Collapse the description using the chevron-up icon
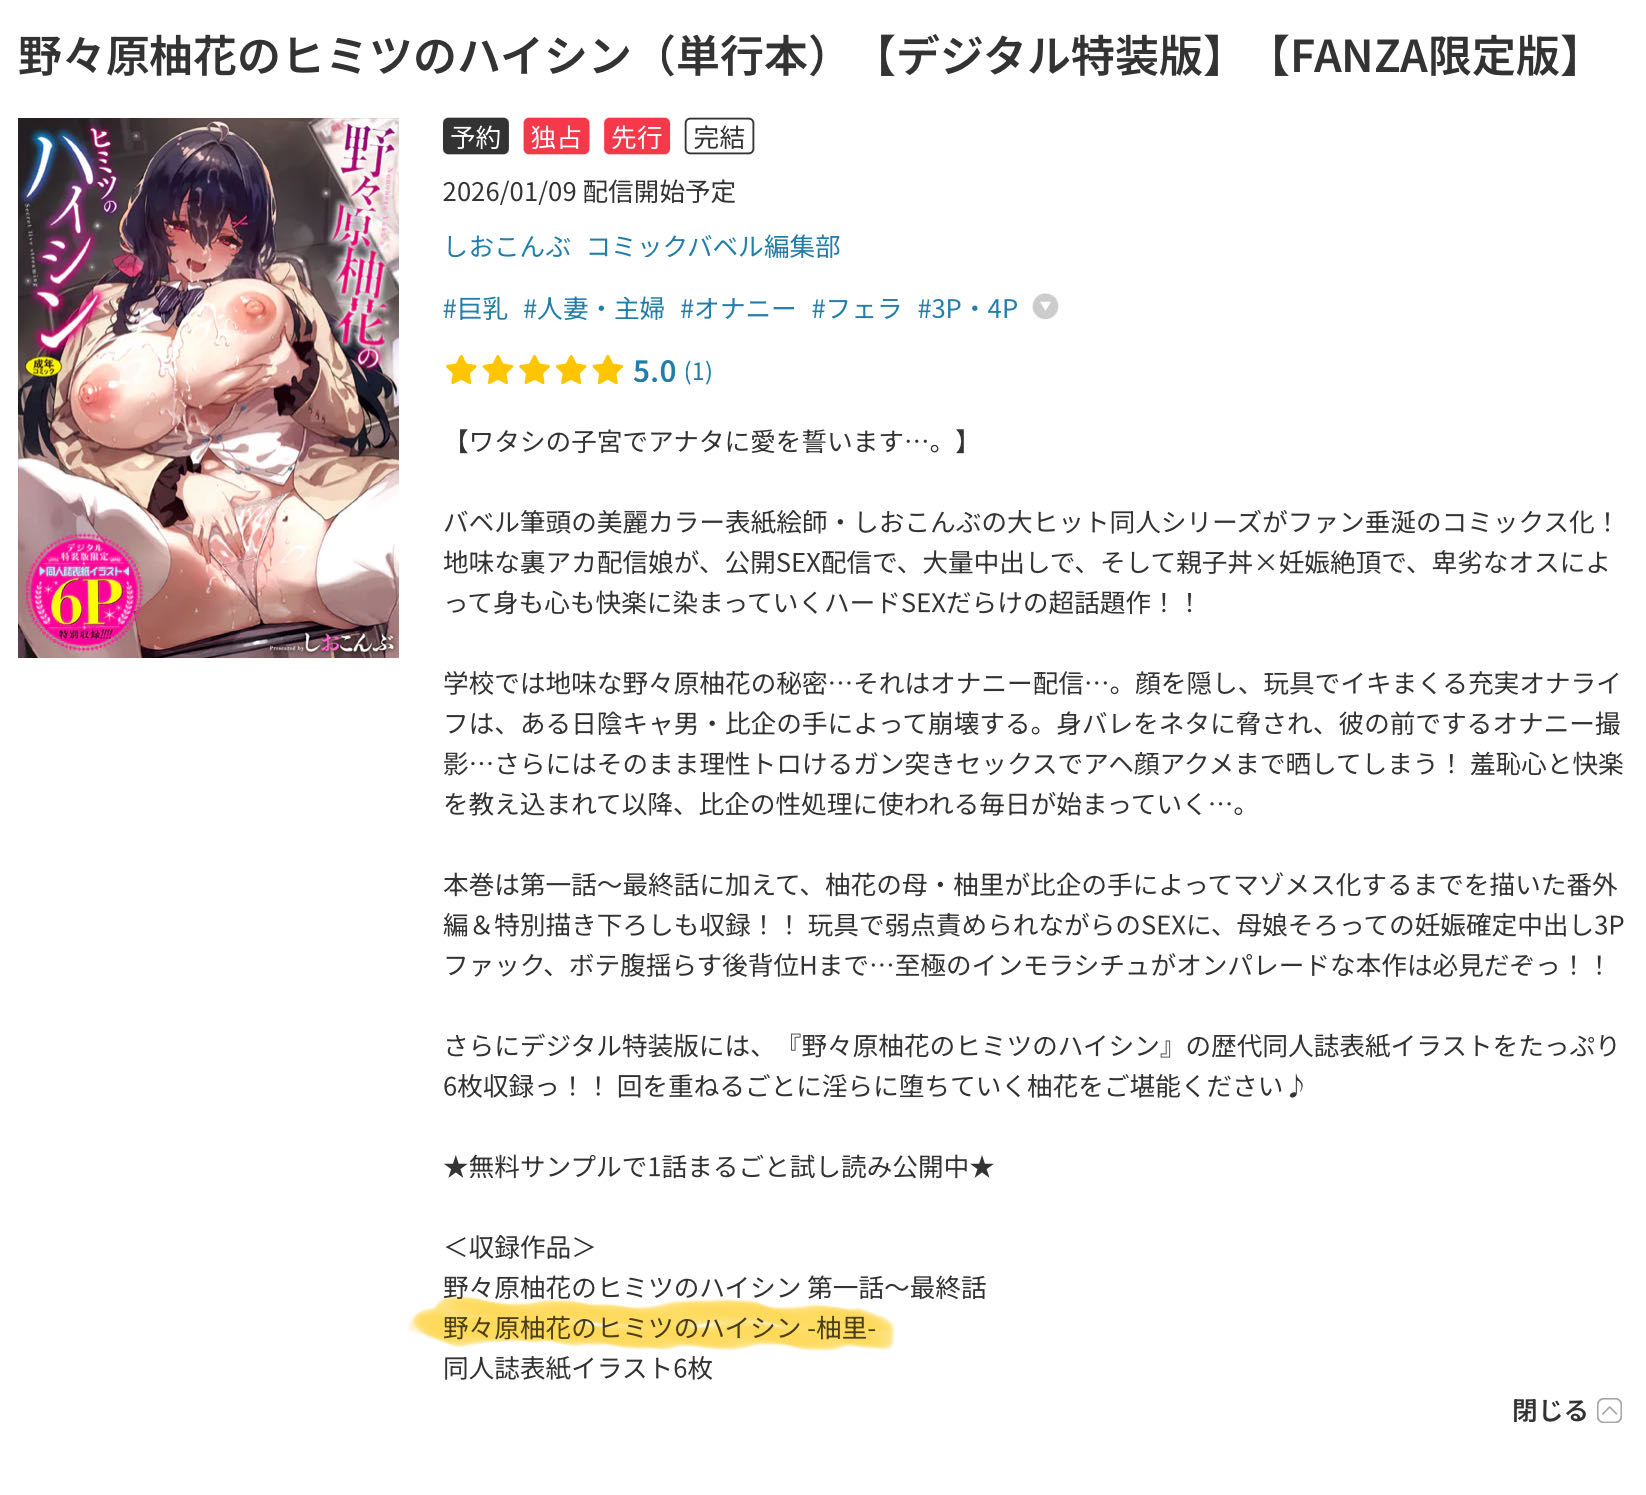 (x=1610, y=1410)
